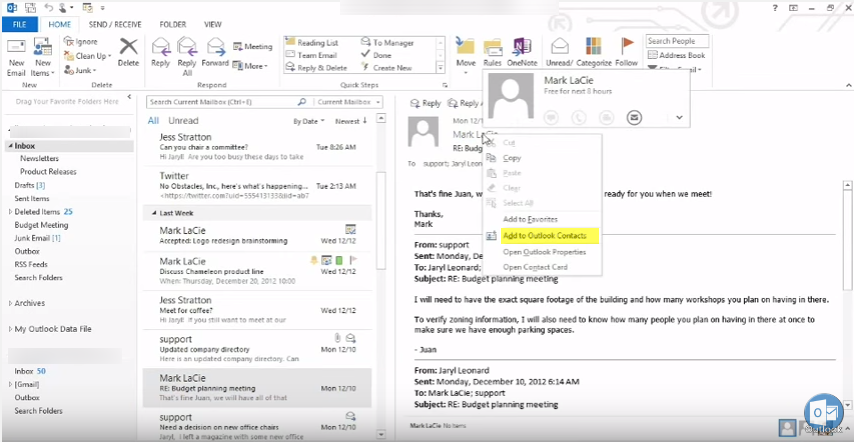The height and width of the screenshot is (442, 854).
Task: Click the Follow Up flag icon
Action: click(x=627, y=46)
